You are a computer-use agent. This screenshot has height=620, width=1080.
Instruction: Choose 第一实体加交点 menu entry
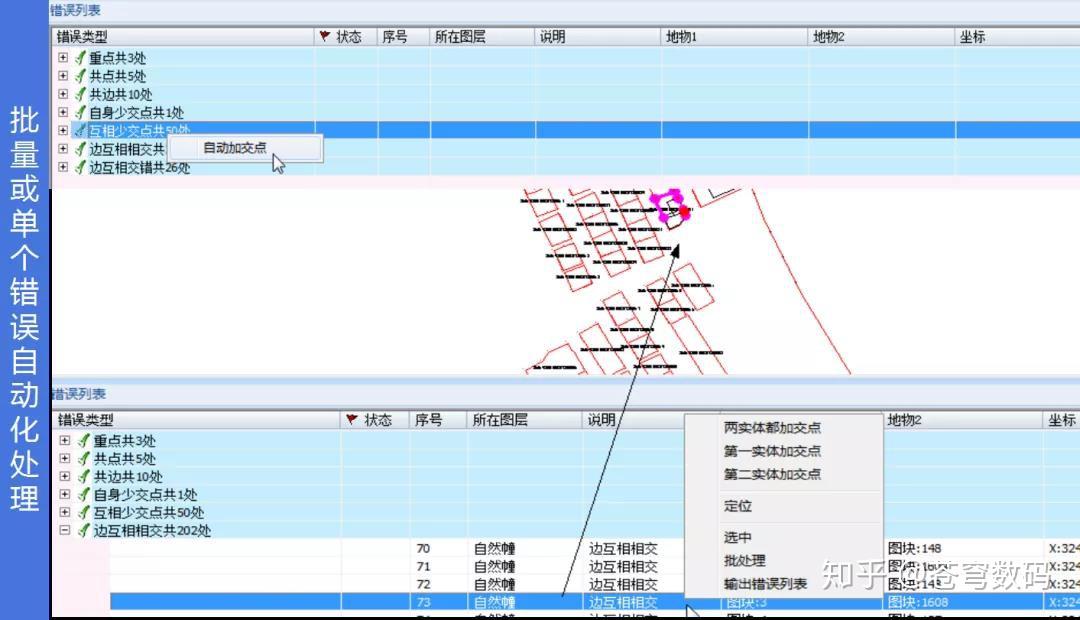(772, 451)
